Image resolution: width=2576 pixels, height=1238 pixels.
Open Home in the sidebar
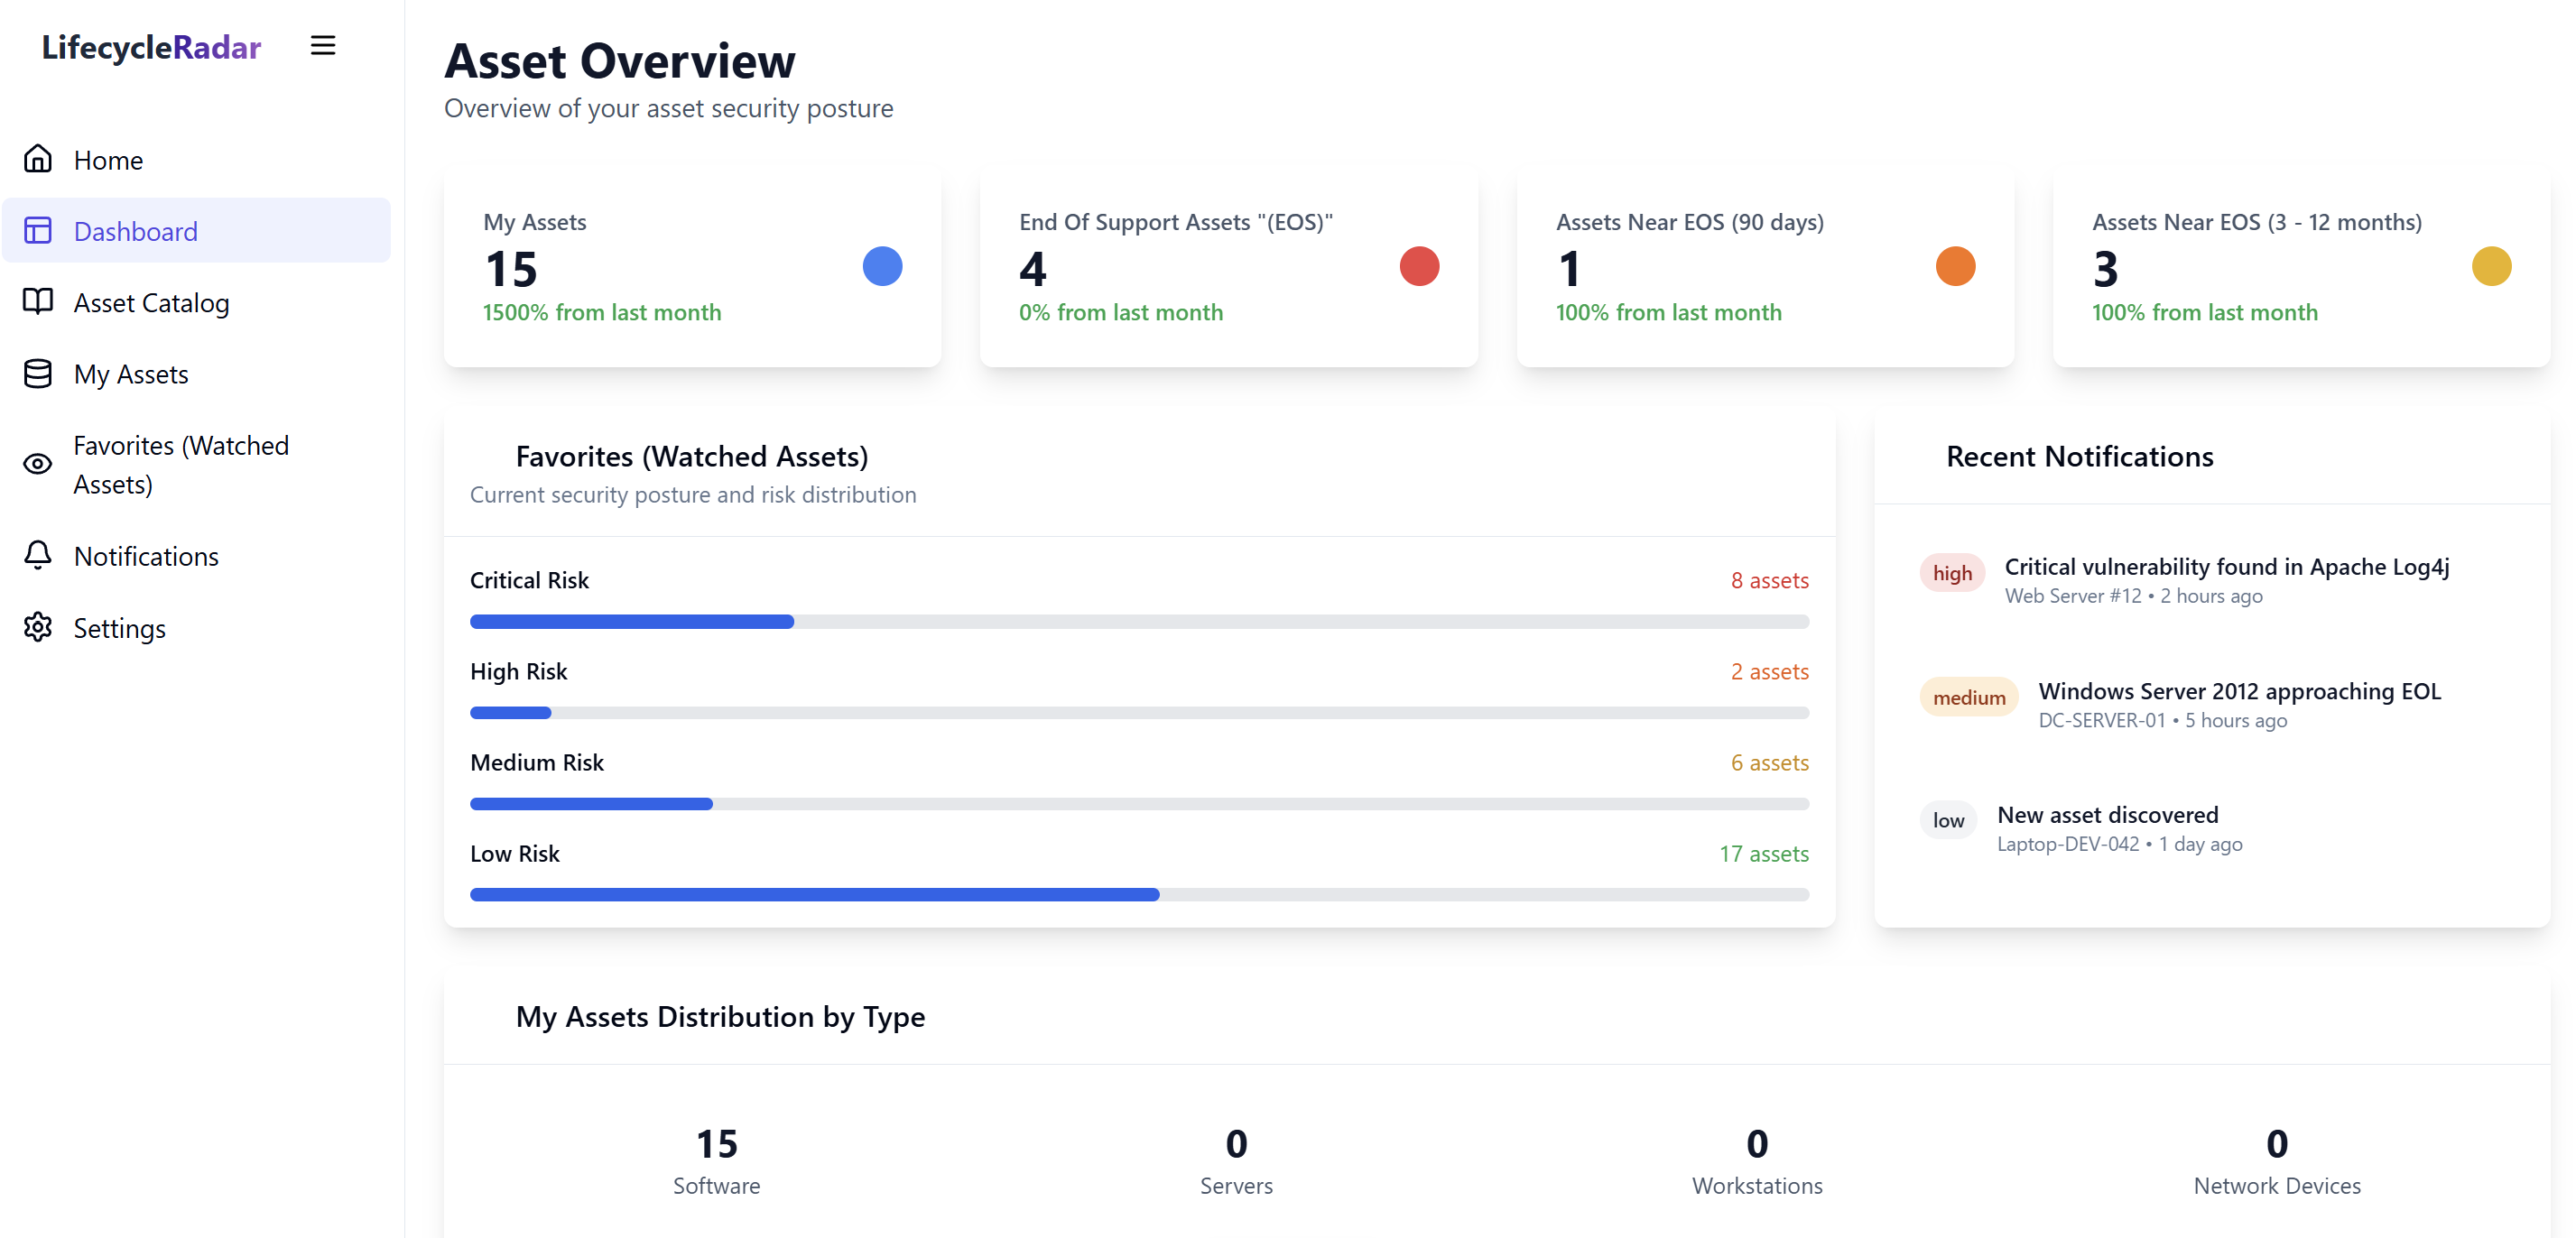(196, 160)
